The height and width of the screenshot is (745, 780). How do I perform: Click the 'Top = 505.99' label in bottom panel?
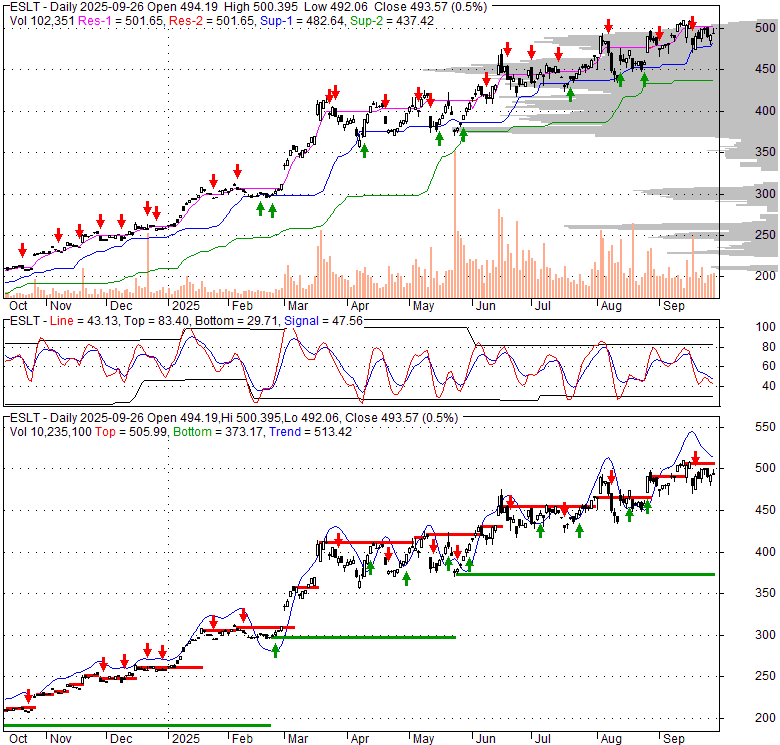coord(132,432)
